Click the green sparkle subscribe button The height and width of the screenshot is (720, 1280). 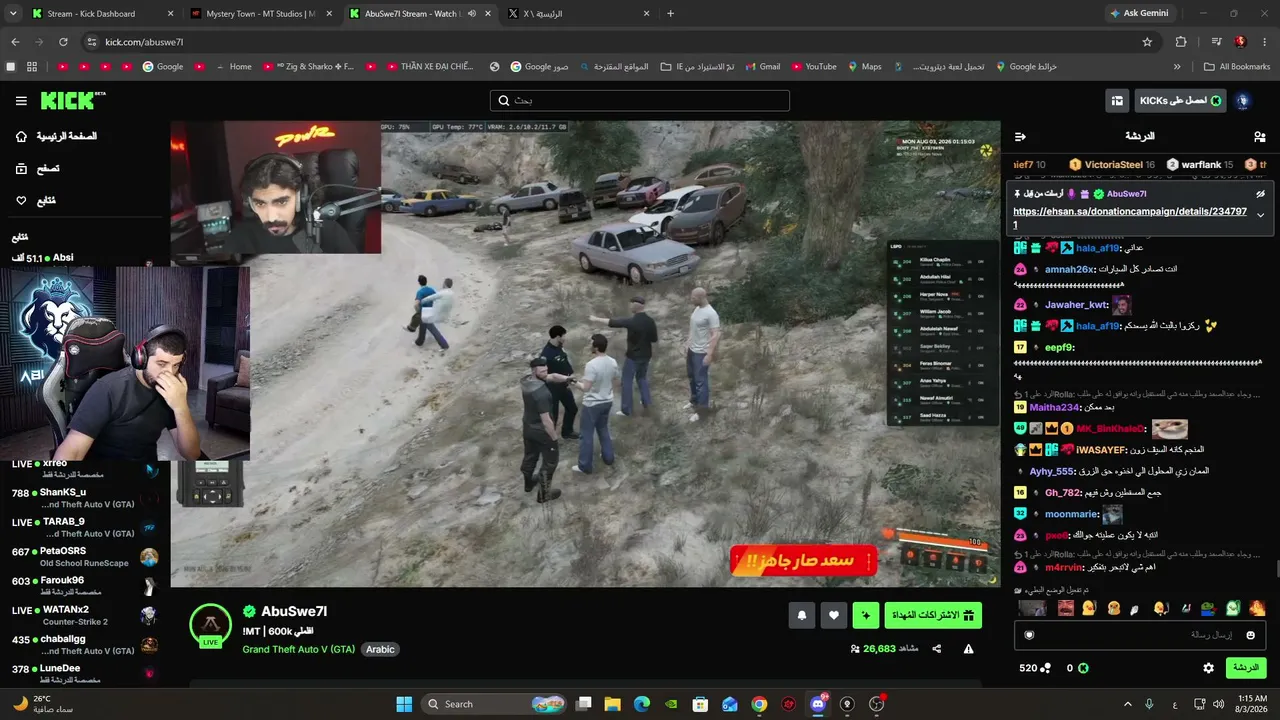coord(866,616)
